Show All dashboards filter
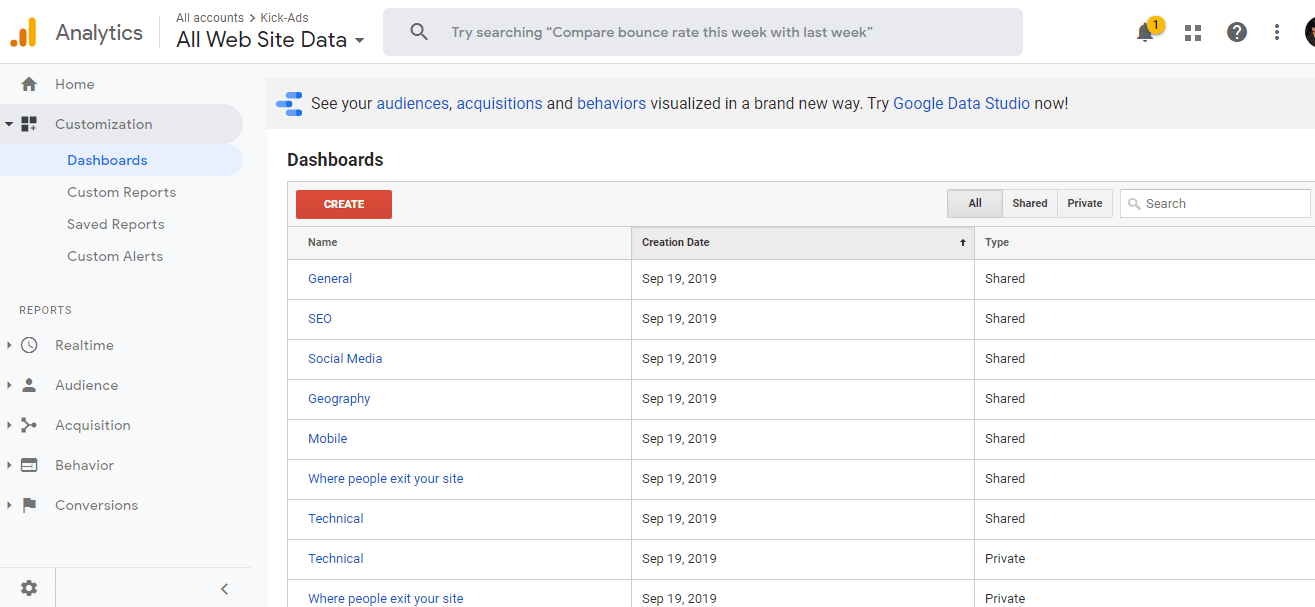Image resolution: width=1315 pixels, height=607 pixels. (x=975, y=203)
